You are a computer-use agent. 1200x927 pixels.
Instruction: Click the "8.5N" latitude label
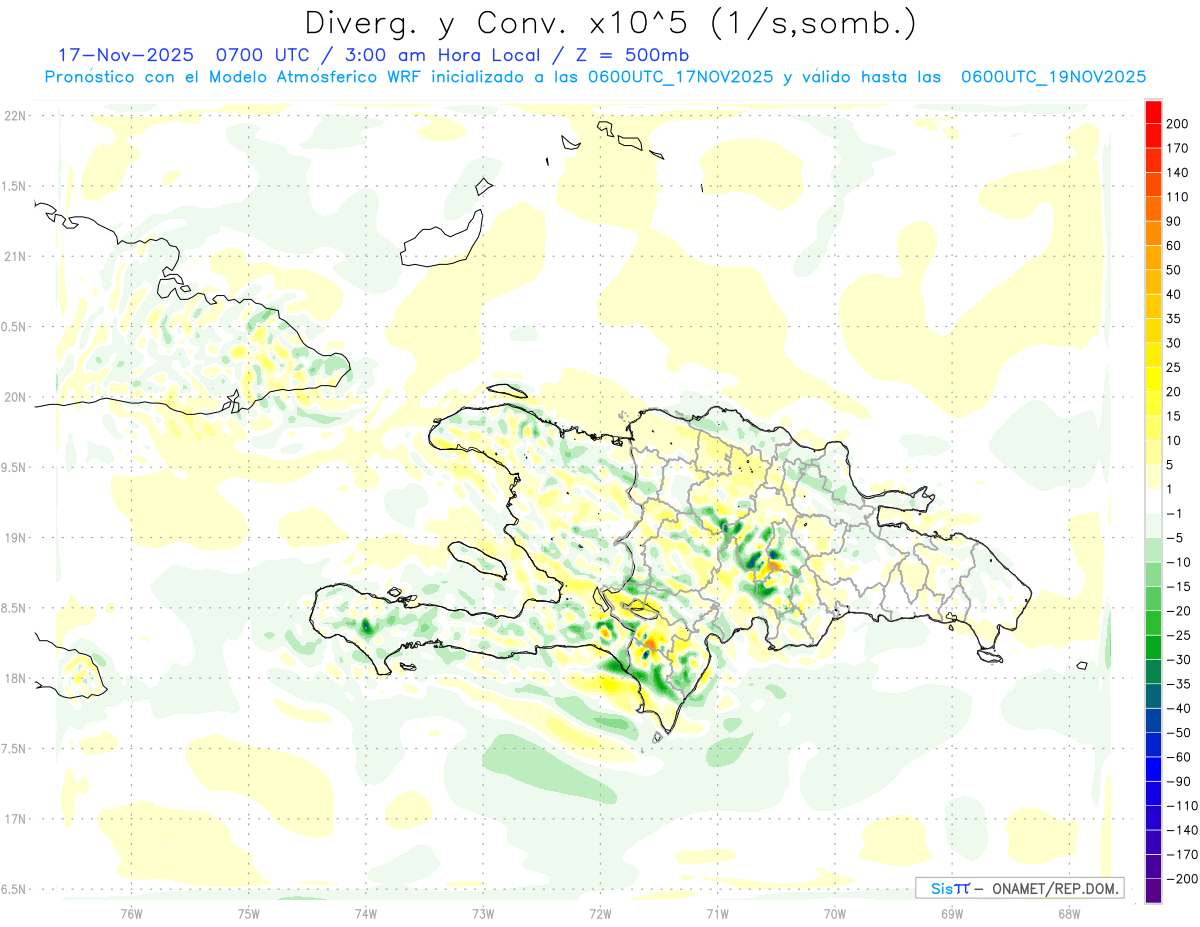tap(14, 608)
